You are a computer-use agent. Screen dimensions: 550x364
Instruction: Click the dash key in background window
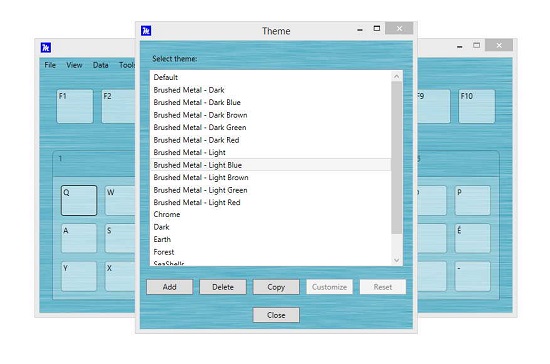pyautogui.click(x=472, y=276)
